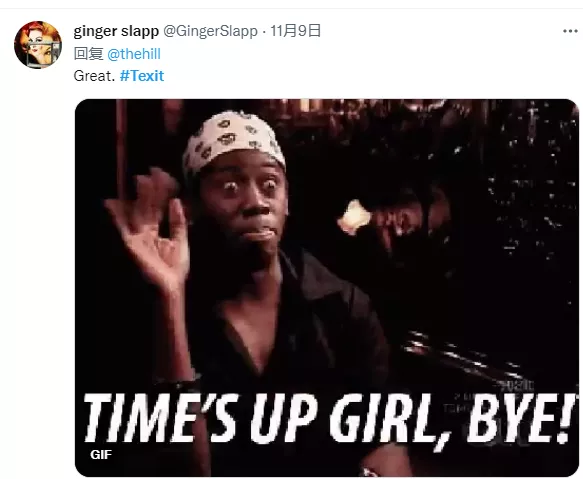
Task: Click the white headscarf in the GIF
Action: tap(233, 139)
